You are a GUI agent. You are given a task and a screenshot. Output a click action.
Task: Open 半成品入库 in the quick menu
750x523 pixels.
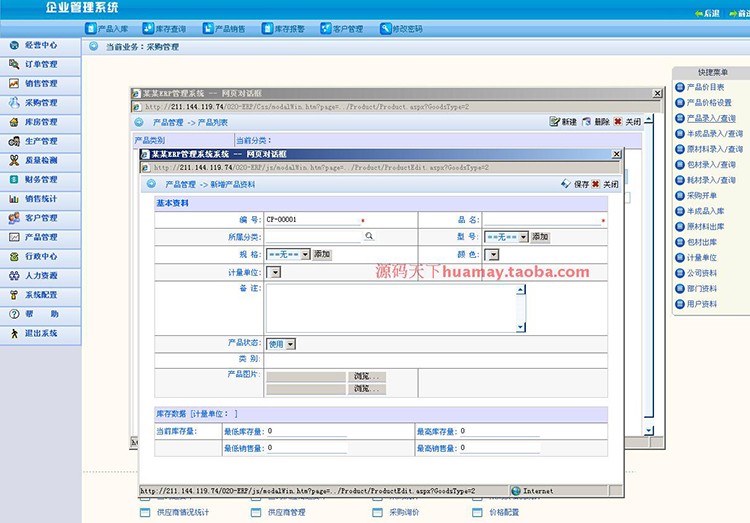(x=700, y=211)
